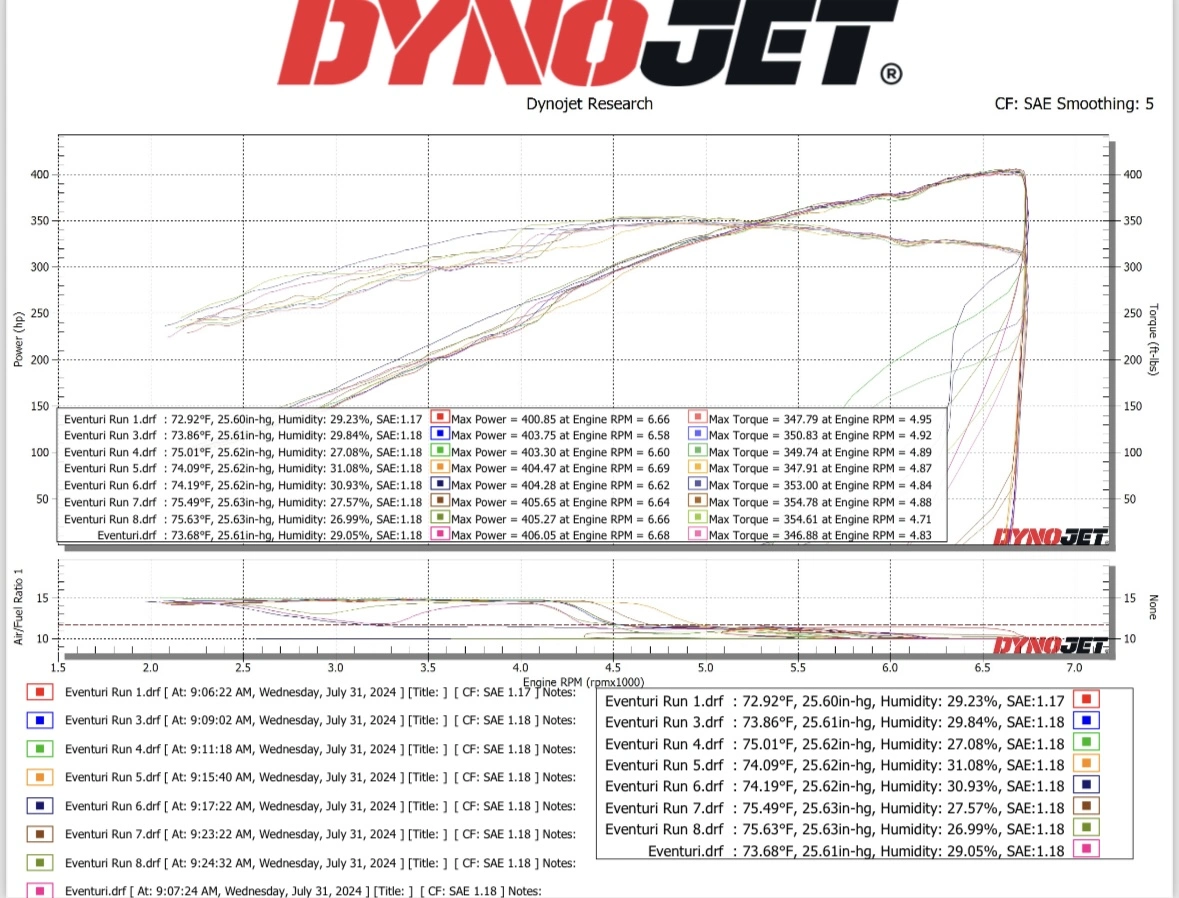
Task: Click the brown swatch right of 'Humidity: 27.57%, SAE:1.18' in the lower-right box
Action: (1086, 806)
